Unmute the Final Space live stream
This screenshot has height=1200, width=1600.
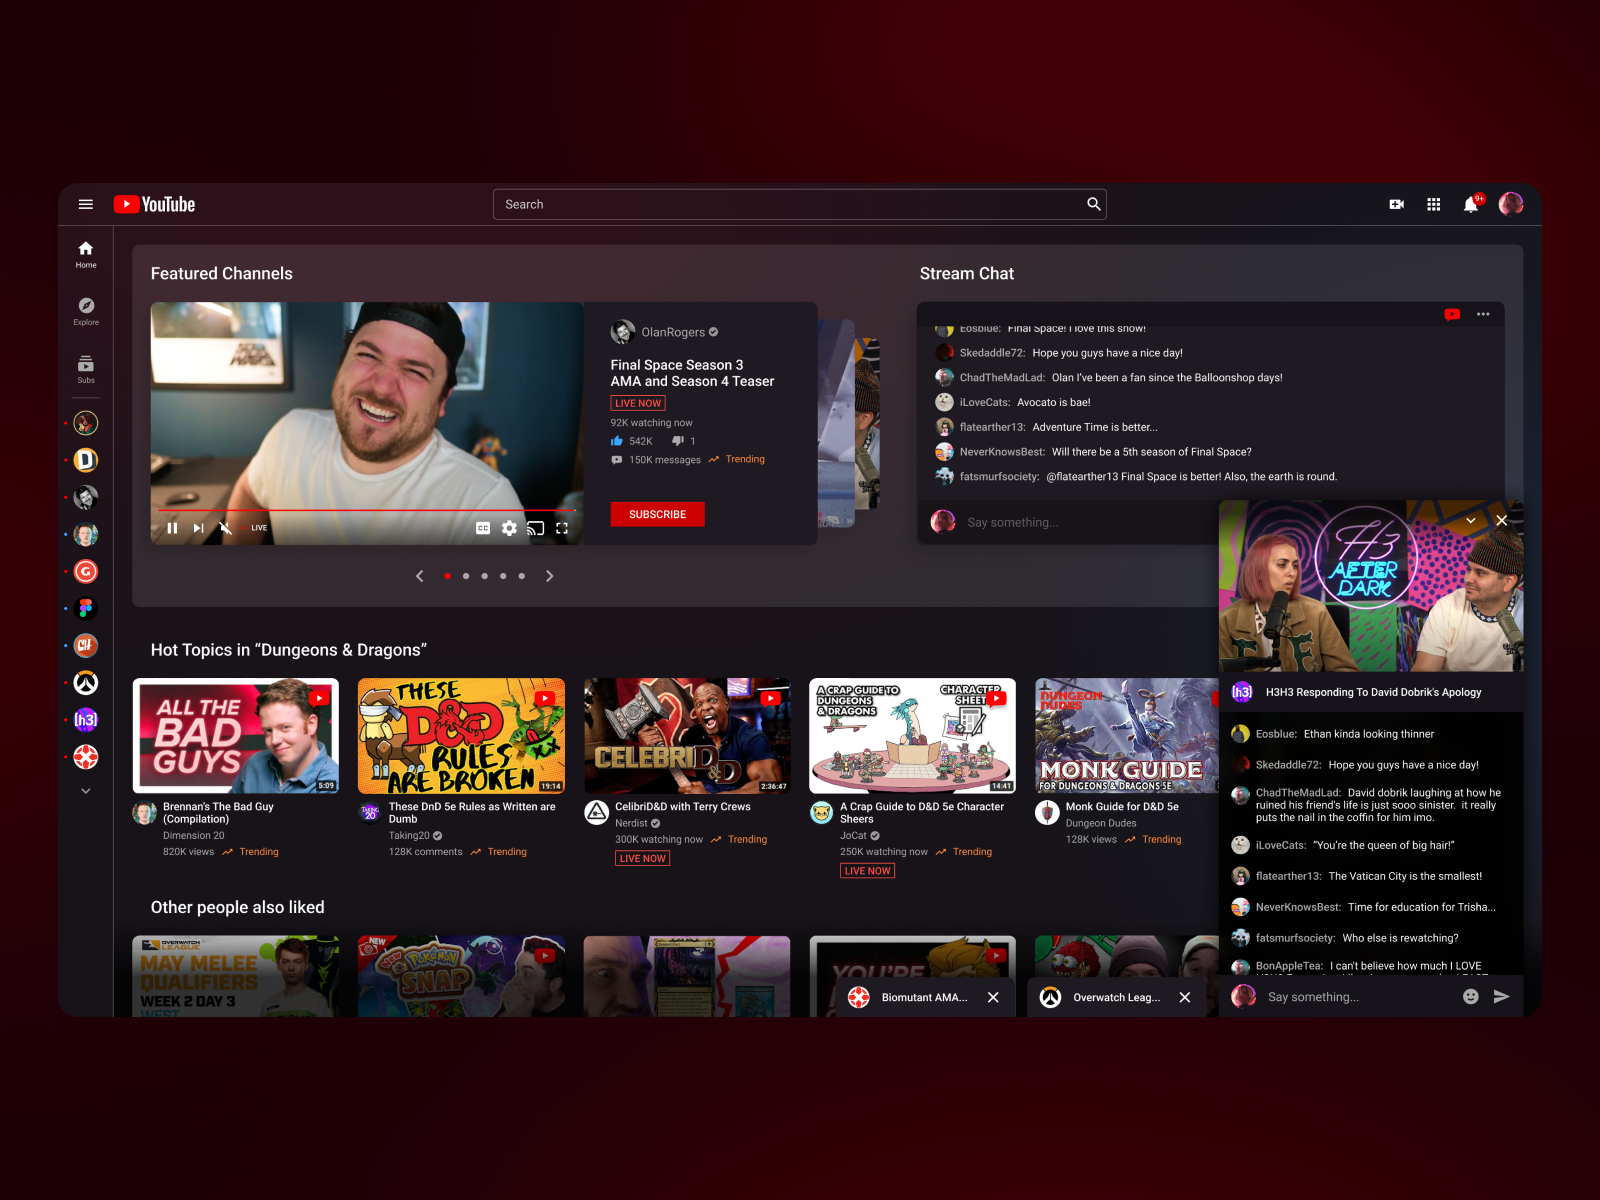(x=226, y=528)
